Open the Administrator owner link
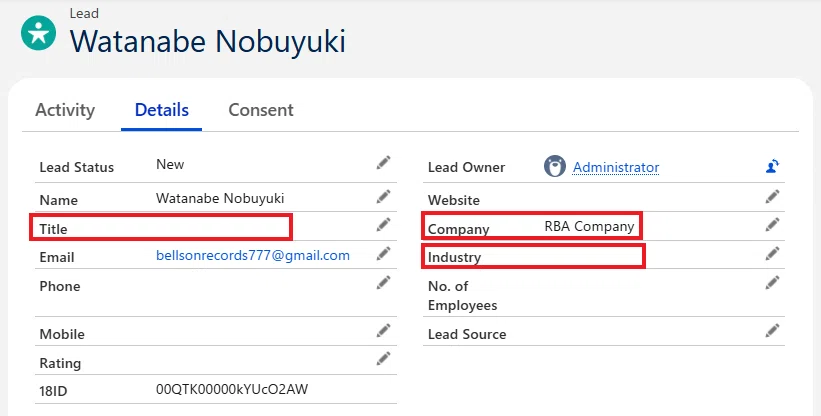821x416 pixels. pyautogui.click(x=616, y=167)
